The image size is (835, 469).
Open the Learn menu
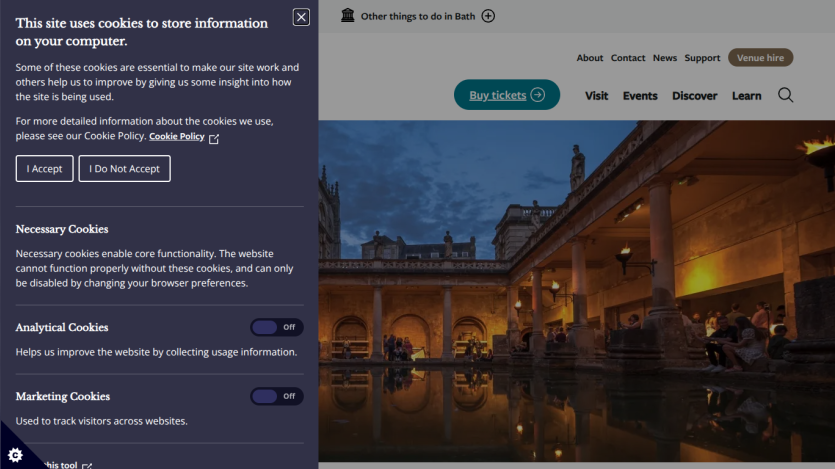[x=747, y=96]
